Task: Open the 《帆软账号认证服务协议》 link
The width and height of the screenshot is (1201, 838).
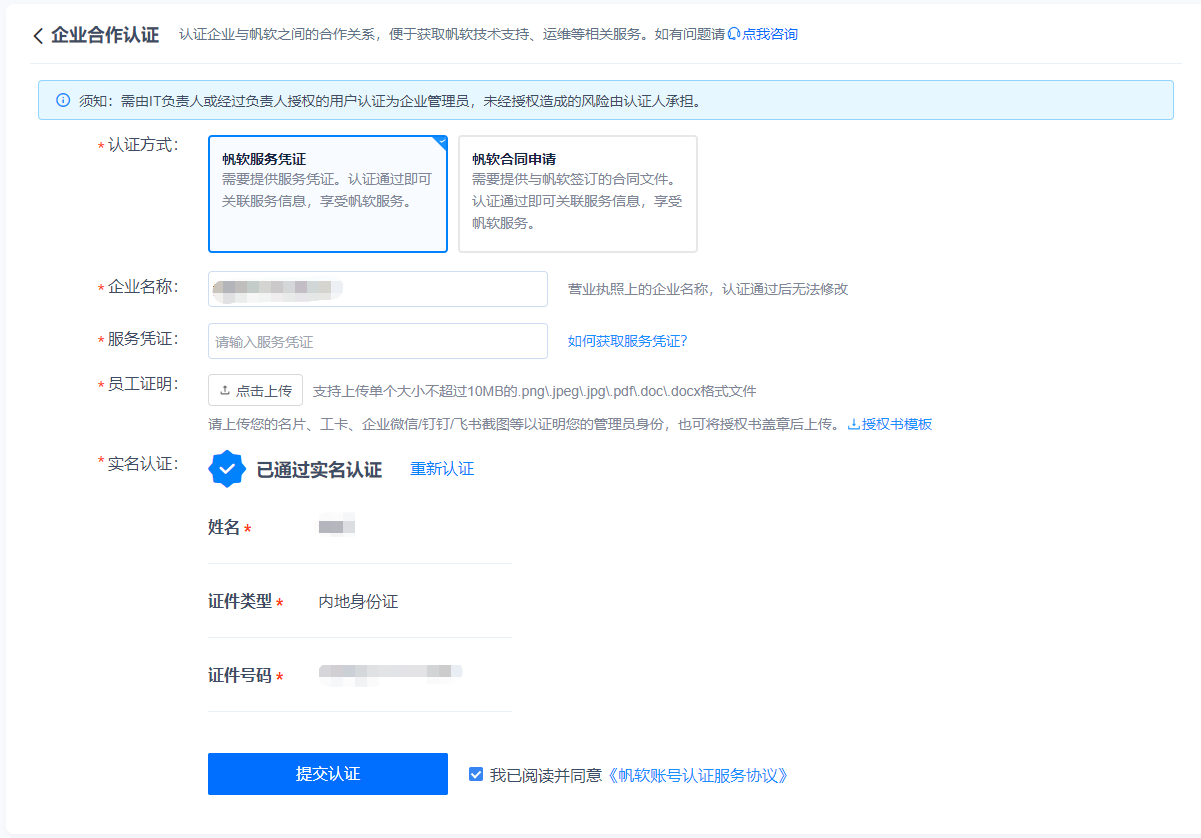Action: 697,775
